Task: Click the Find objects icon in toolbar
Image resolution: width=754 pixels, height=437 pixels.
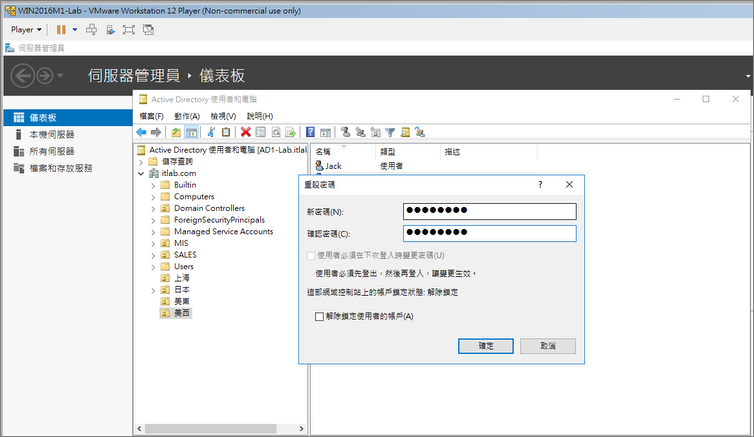Action: tap(405, 132)
